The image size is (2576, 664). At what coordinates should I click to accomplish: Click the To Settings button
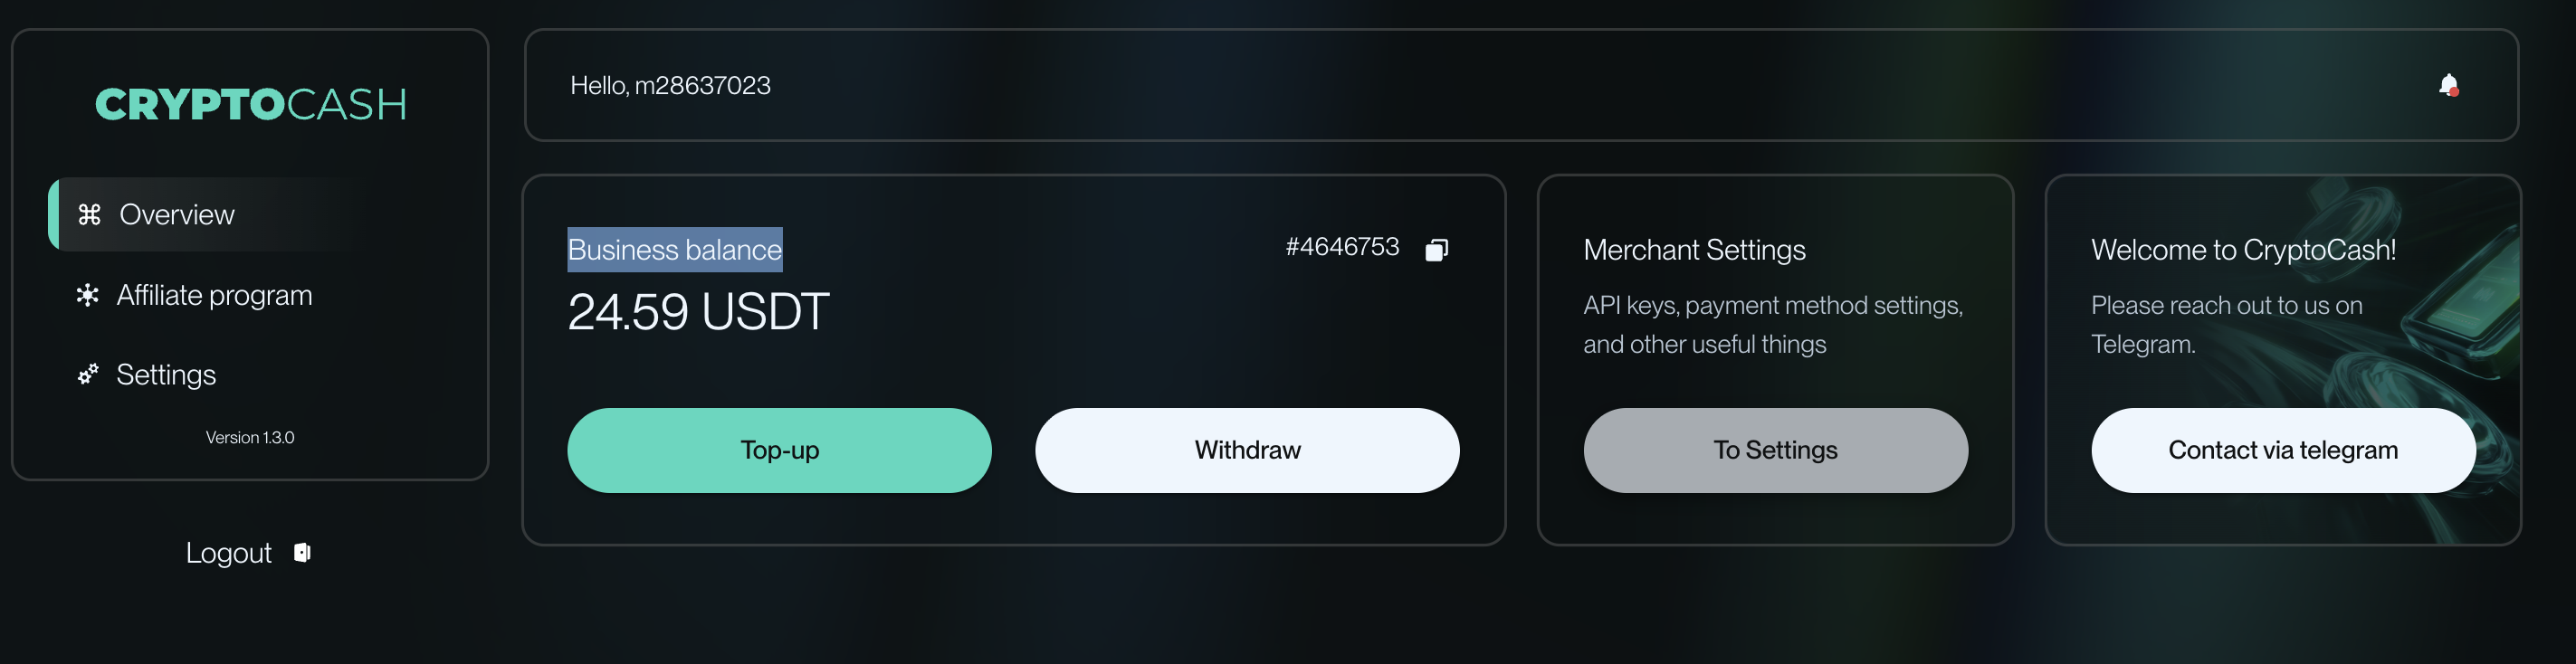point(1774,450)
